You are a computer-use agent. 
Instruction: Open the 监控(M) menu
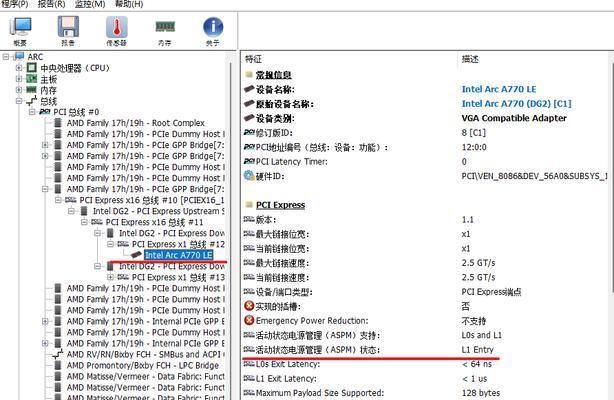coord(90,4)
